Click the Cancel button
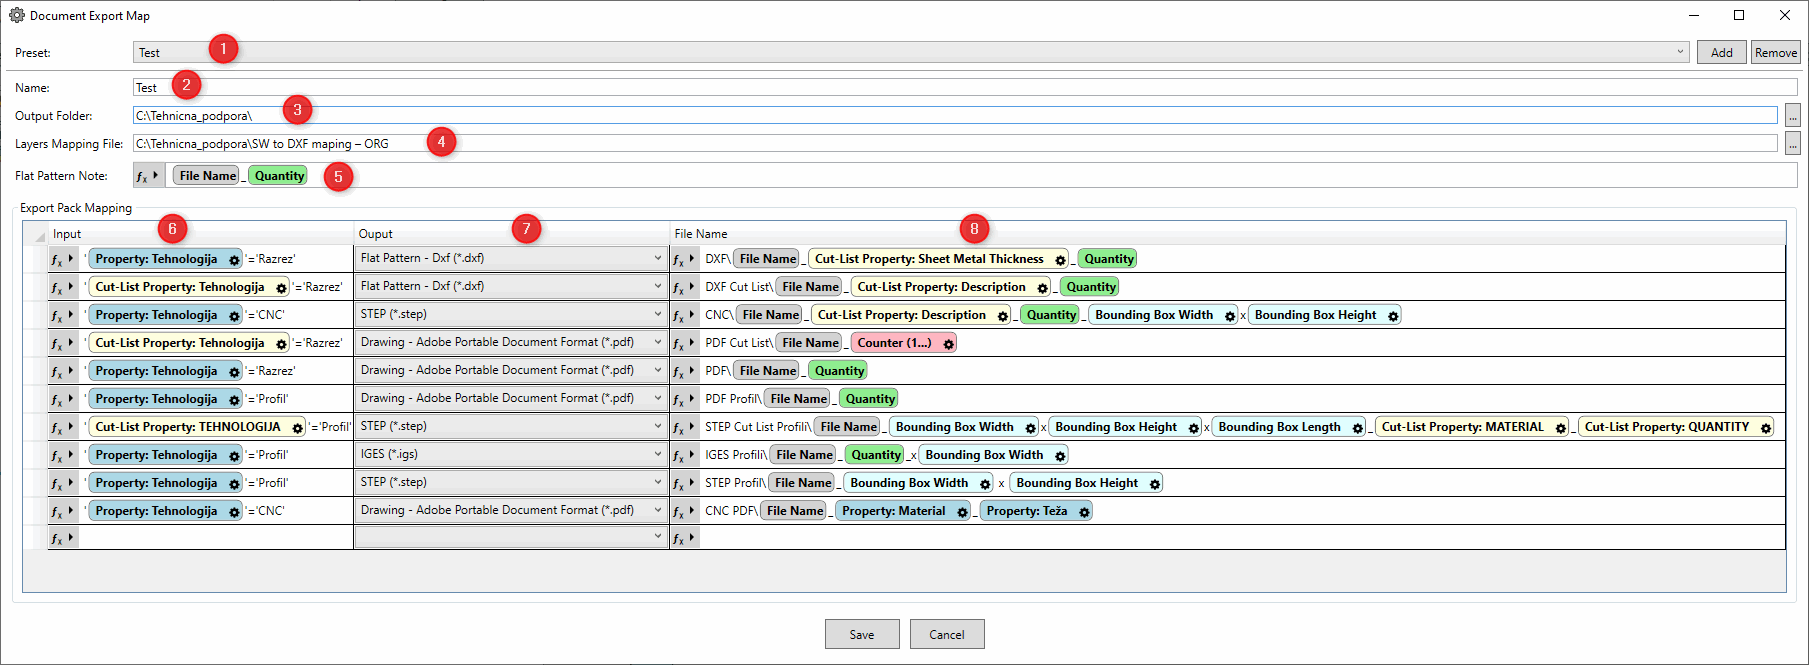 [x=946, y=634]
